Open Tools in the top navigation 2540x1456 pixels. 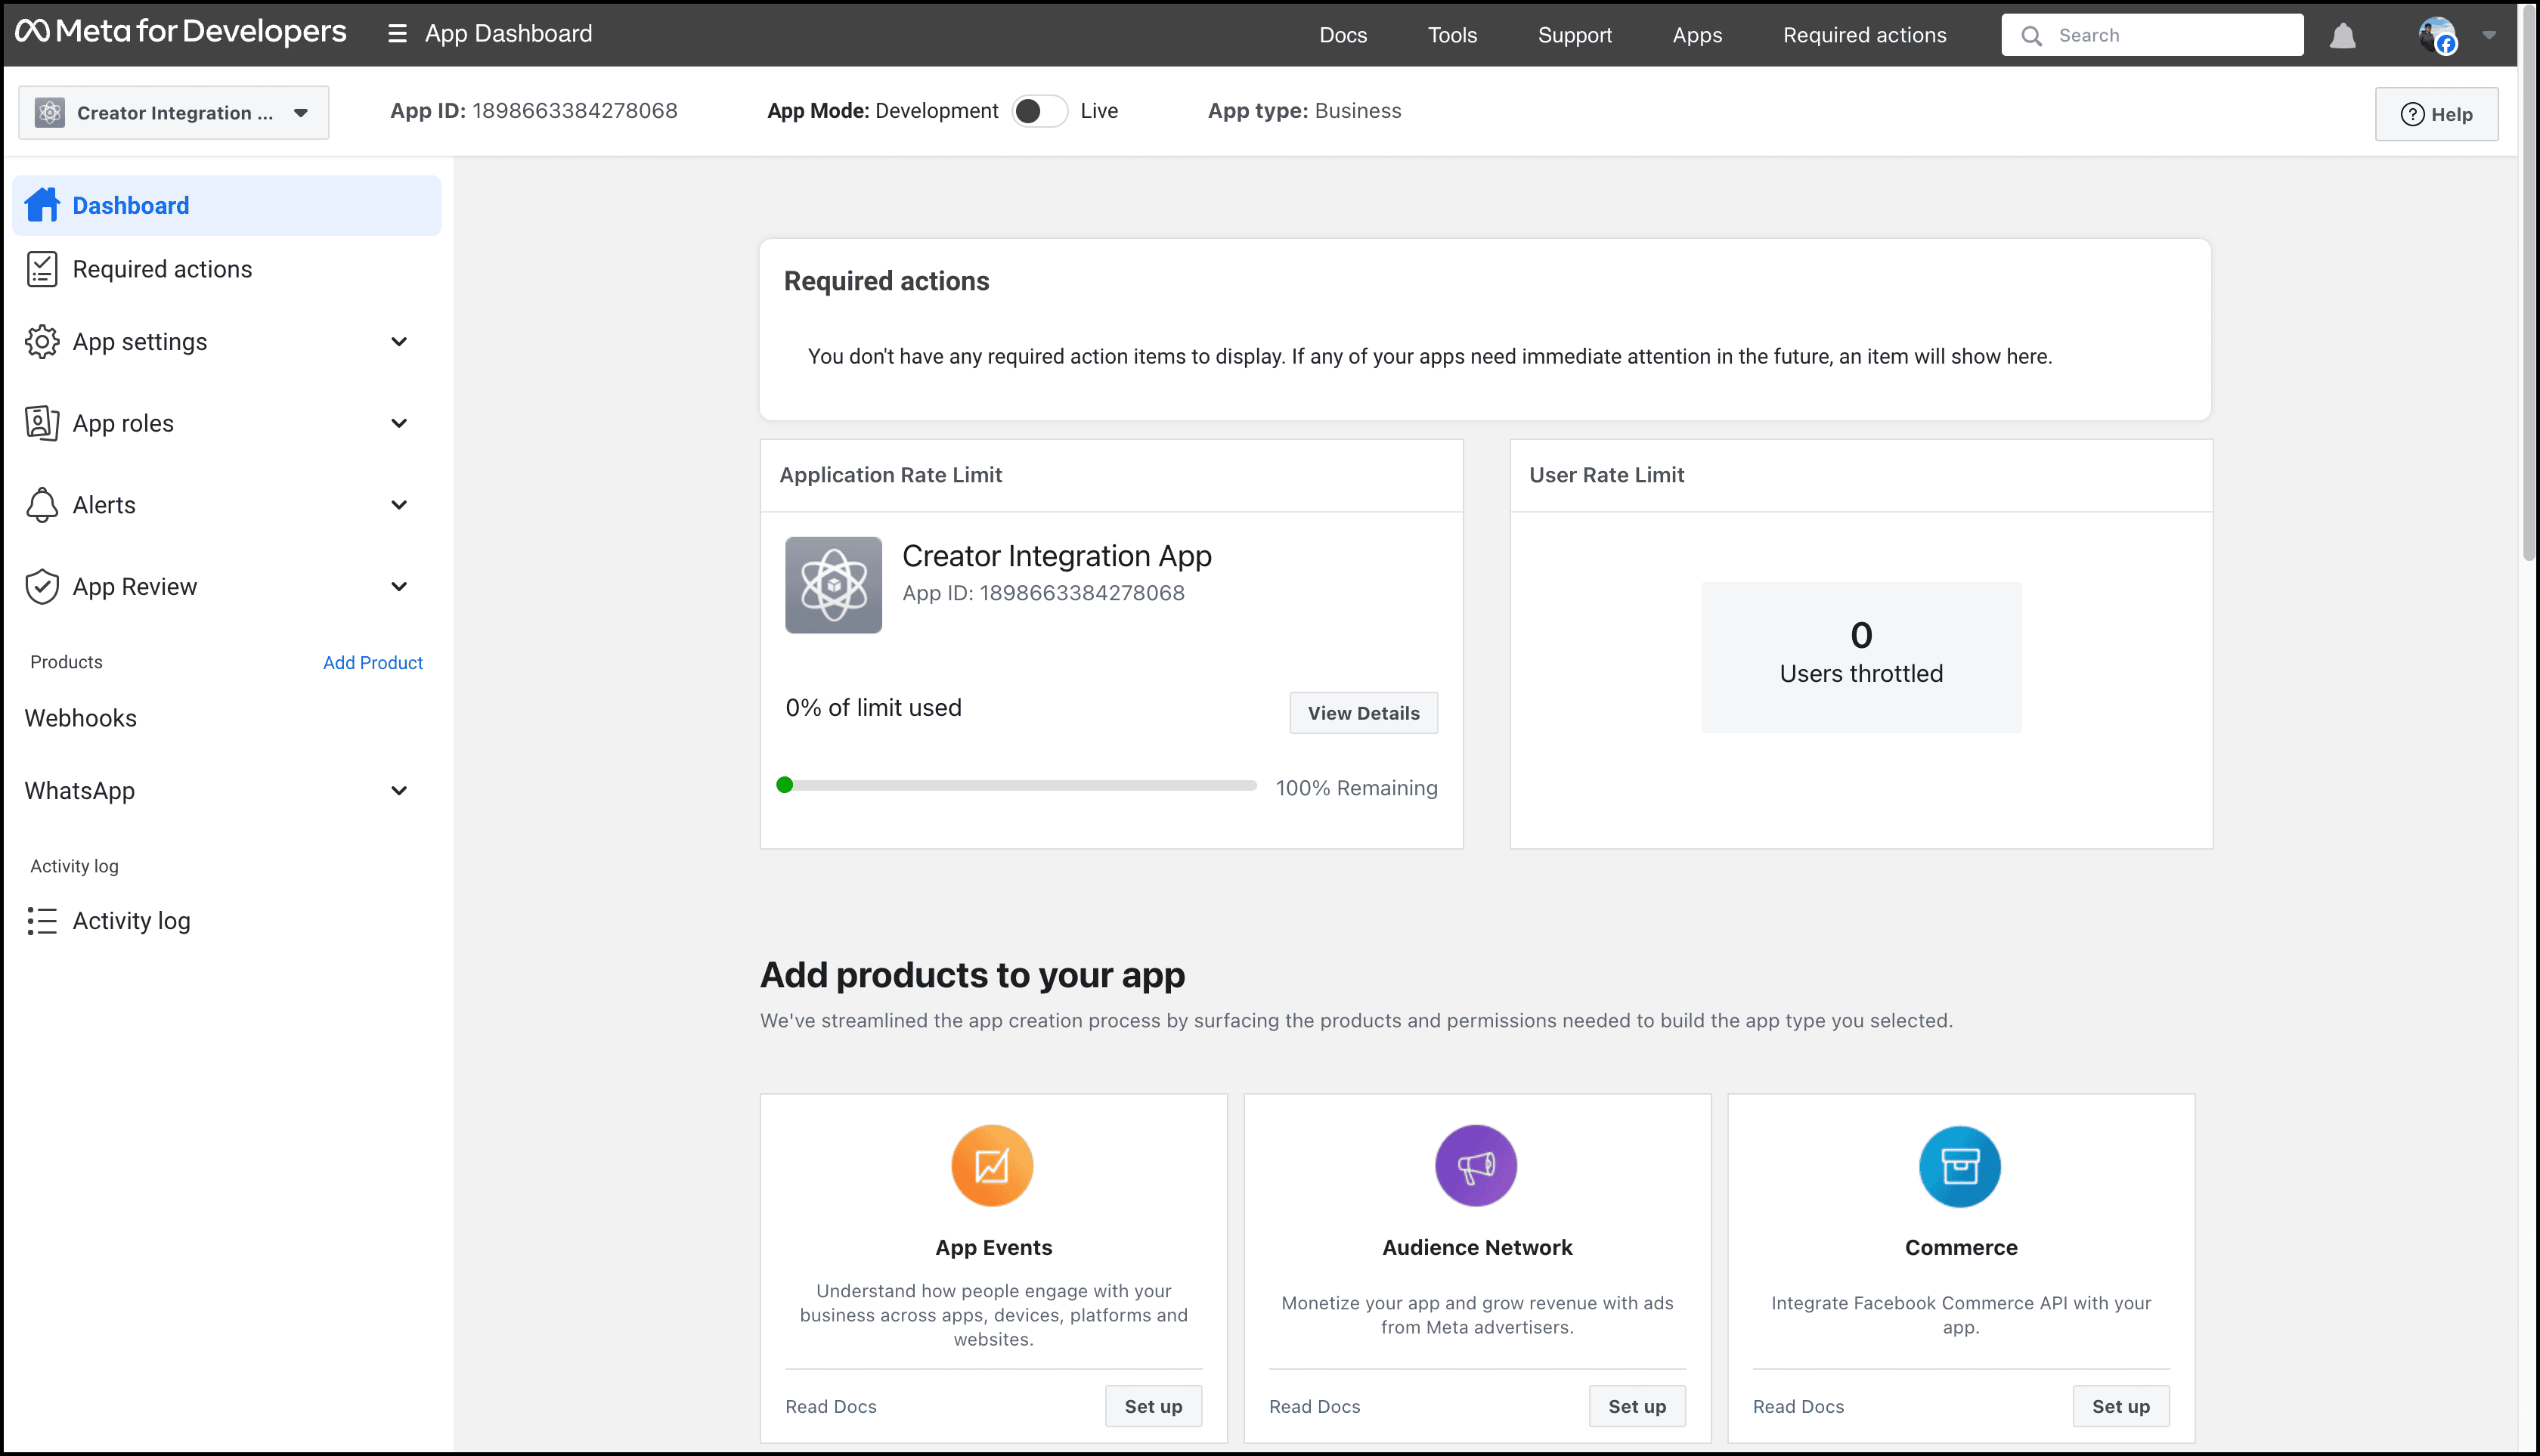[1451, 35]
